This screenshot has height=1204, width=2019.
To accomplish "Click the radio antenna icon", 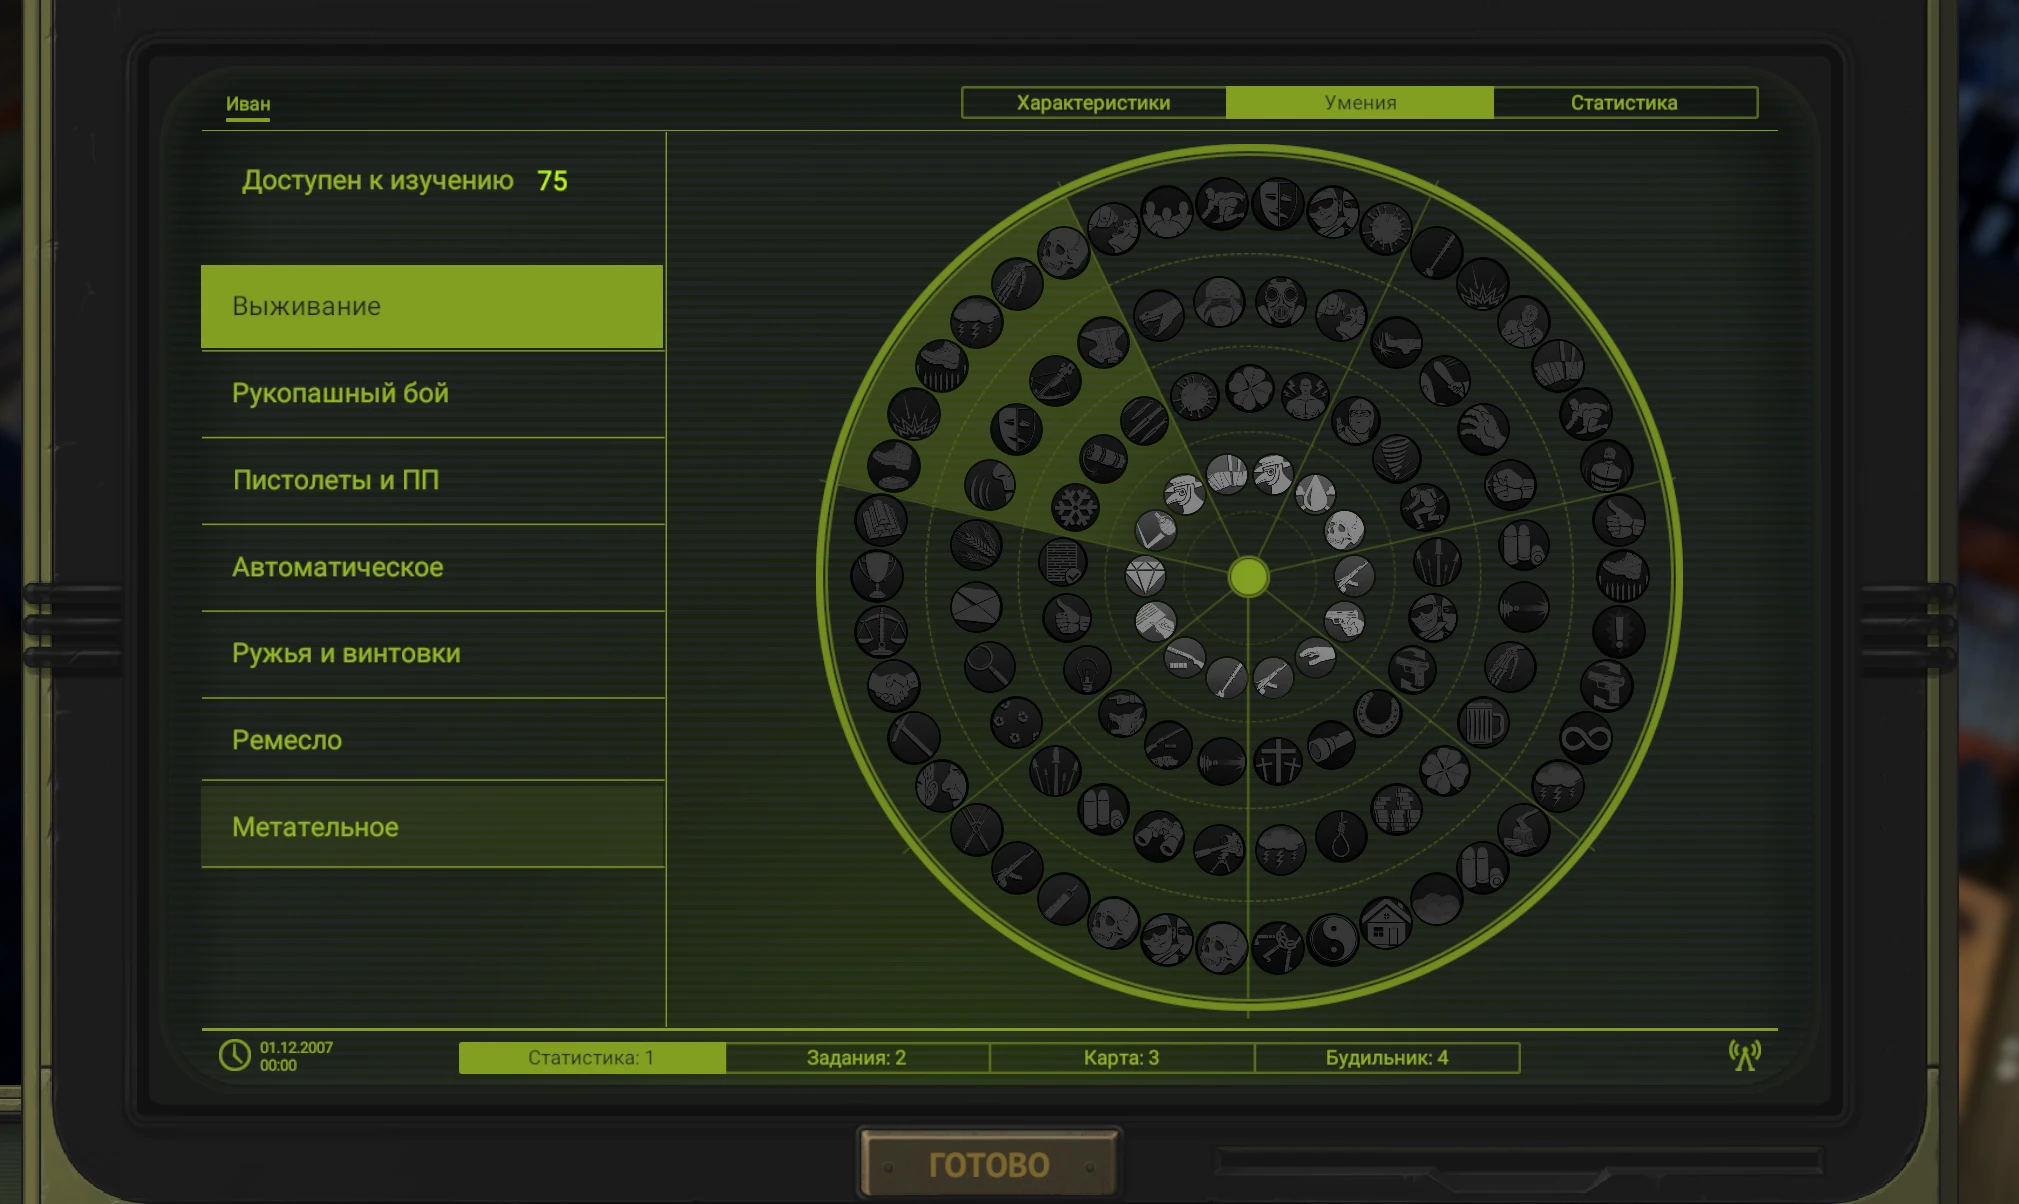I will pos(1744,1055).
